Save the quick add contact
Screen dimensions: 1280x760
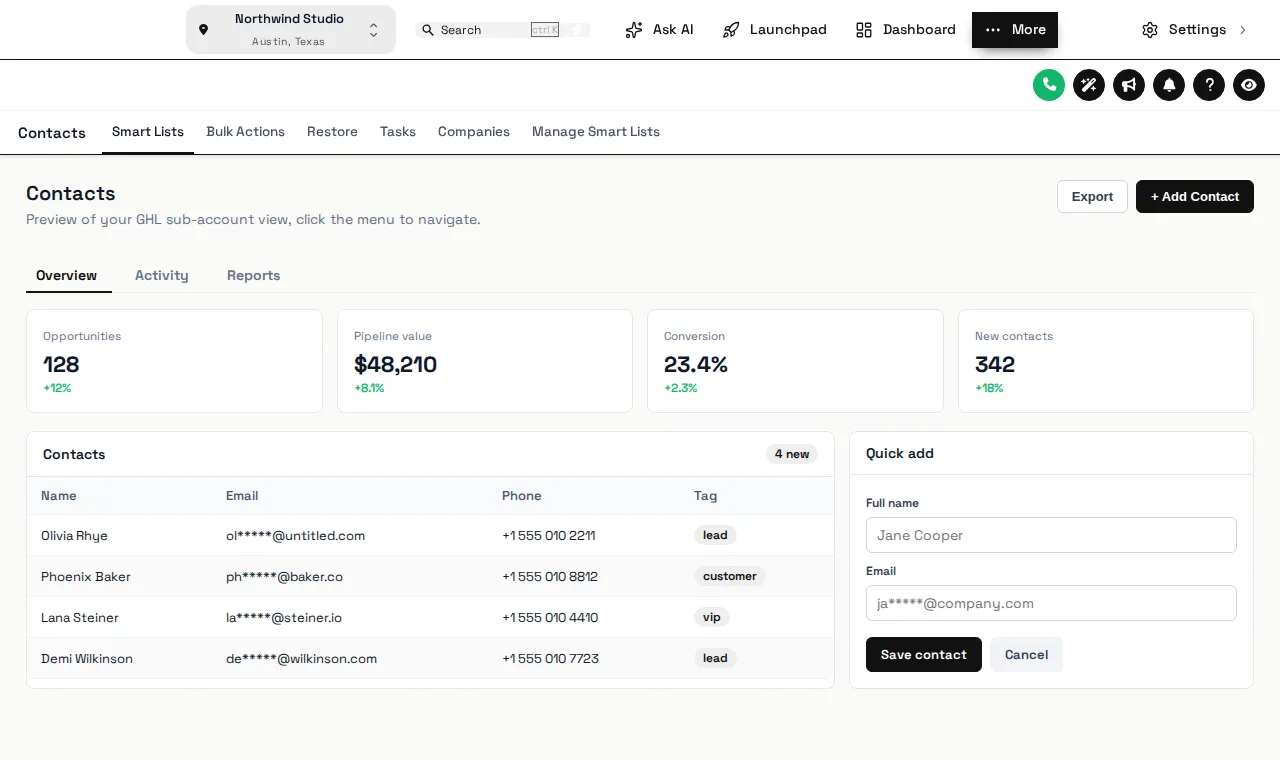[x=924, y=655]
